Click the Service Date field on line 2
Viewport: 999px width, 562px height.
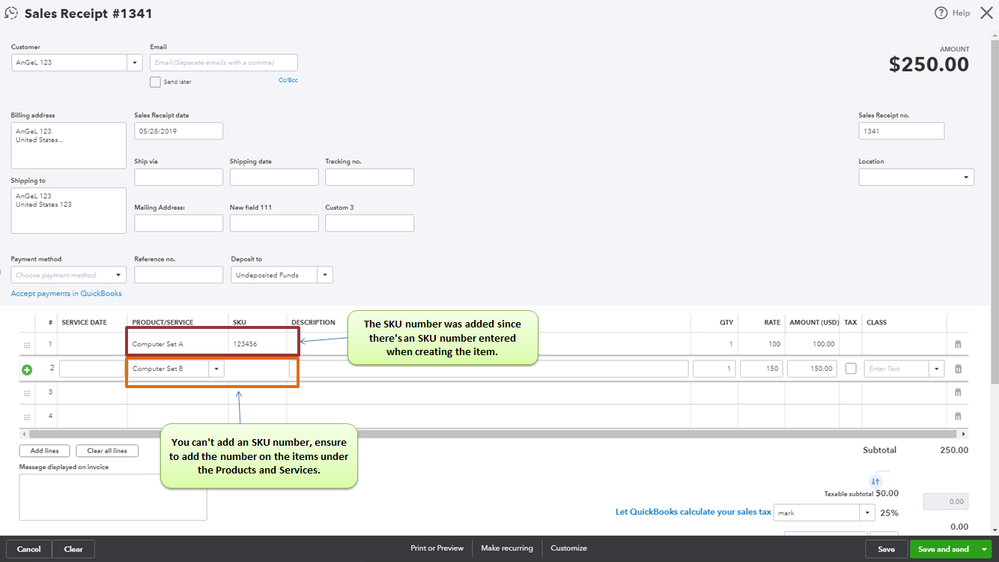[x=92, y=368]
